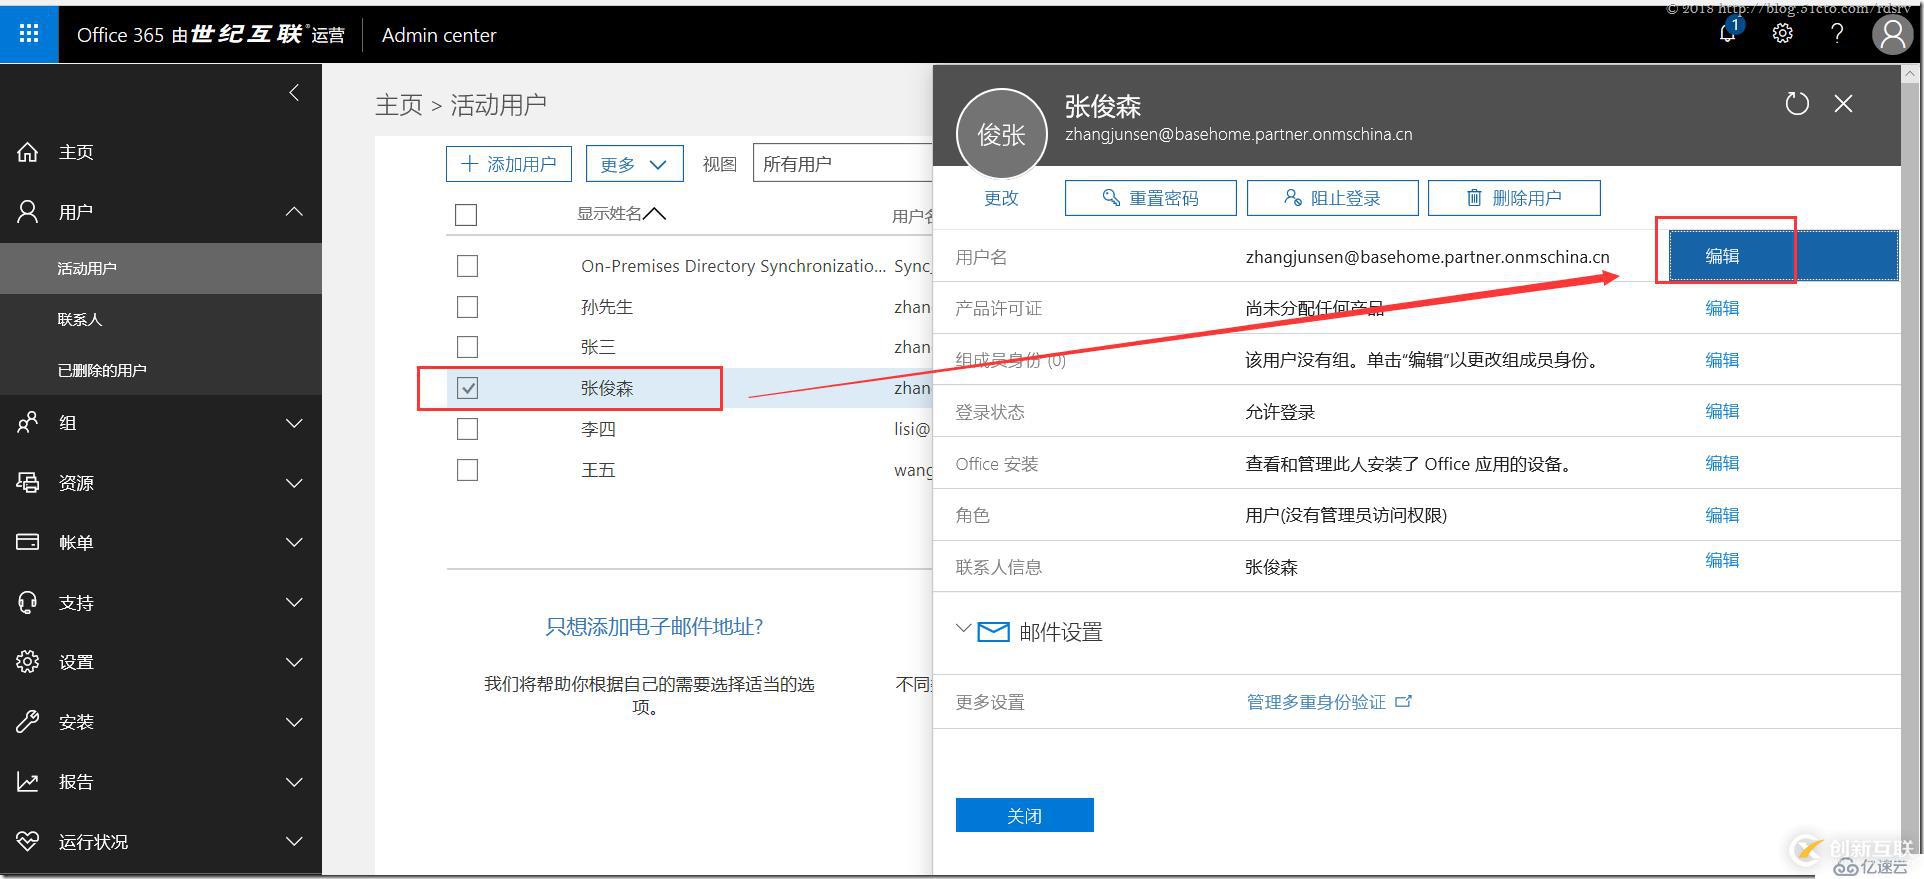Expand the 组 menu chevron
The height and width of the screenshot is (879, 1924).
click(294, 423)
